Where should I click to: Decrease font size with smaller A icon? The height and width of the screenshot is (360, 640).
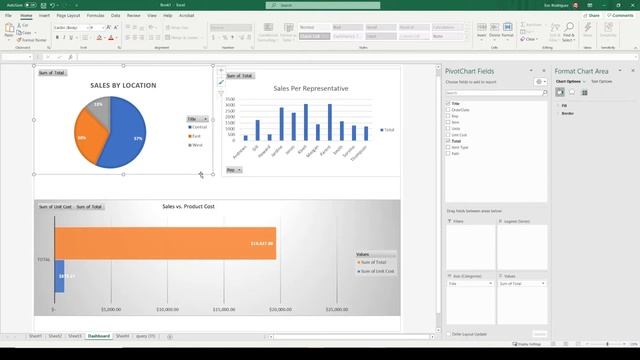[116, 27]
